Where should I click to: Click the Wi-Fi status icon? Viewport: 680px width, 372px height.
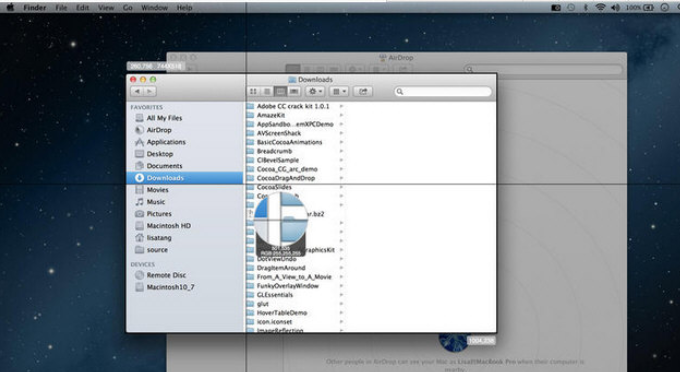tap(600, 7)
